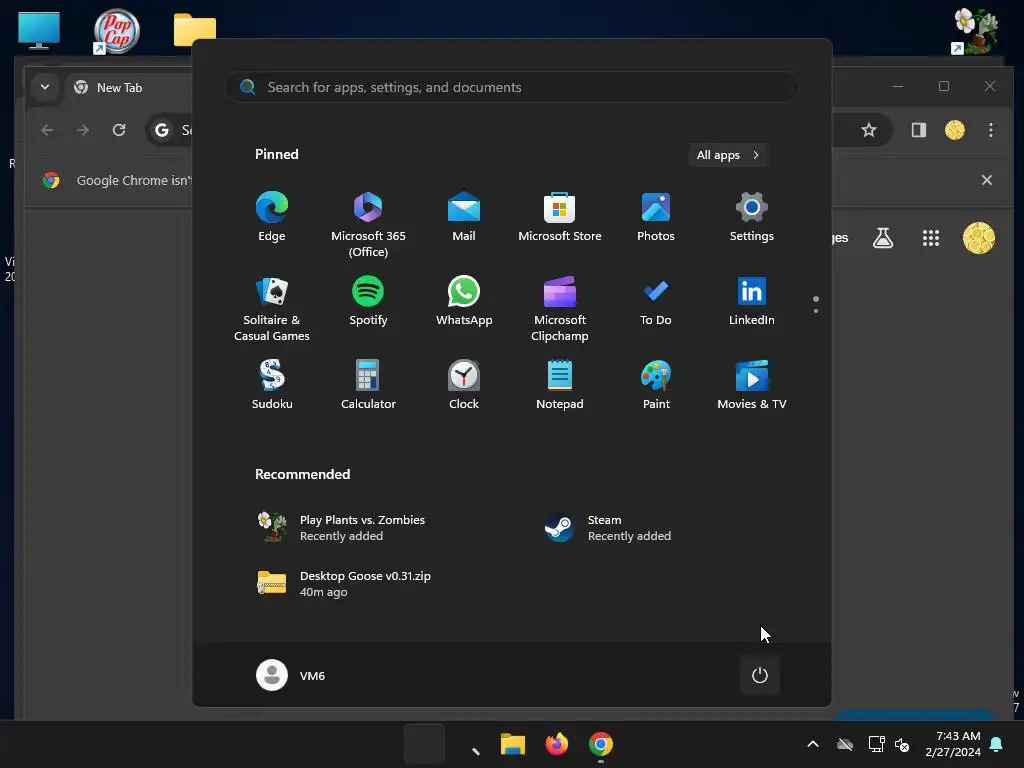Open Chrome three-dot menu
The image size is (1024, 768).
coord(991,130)
